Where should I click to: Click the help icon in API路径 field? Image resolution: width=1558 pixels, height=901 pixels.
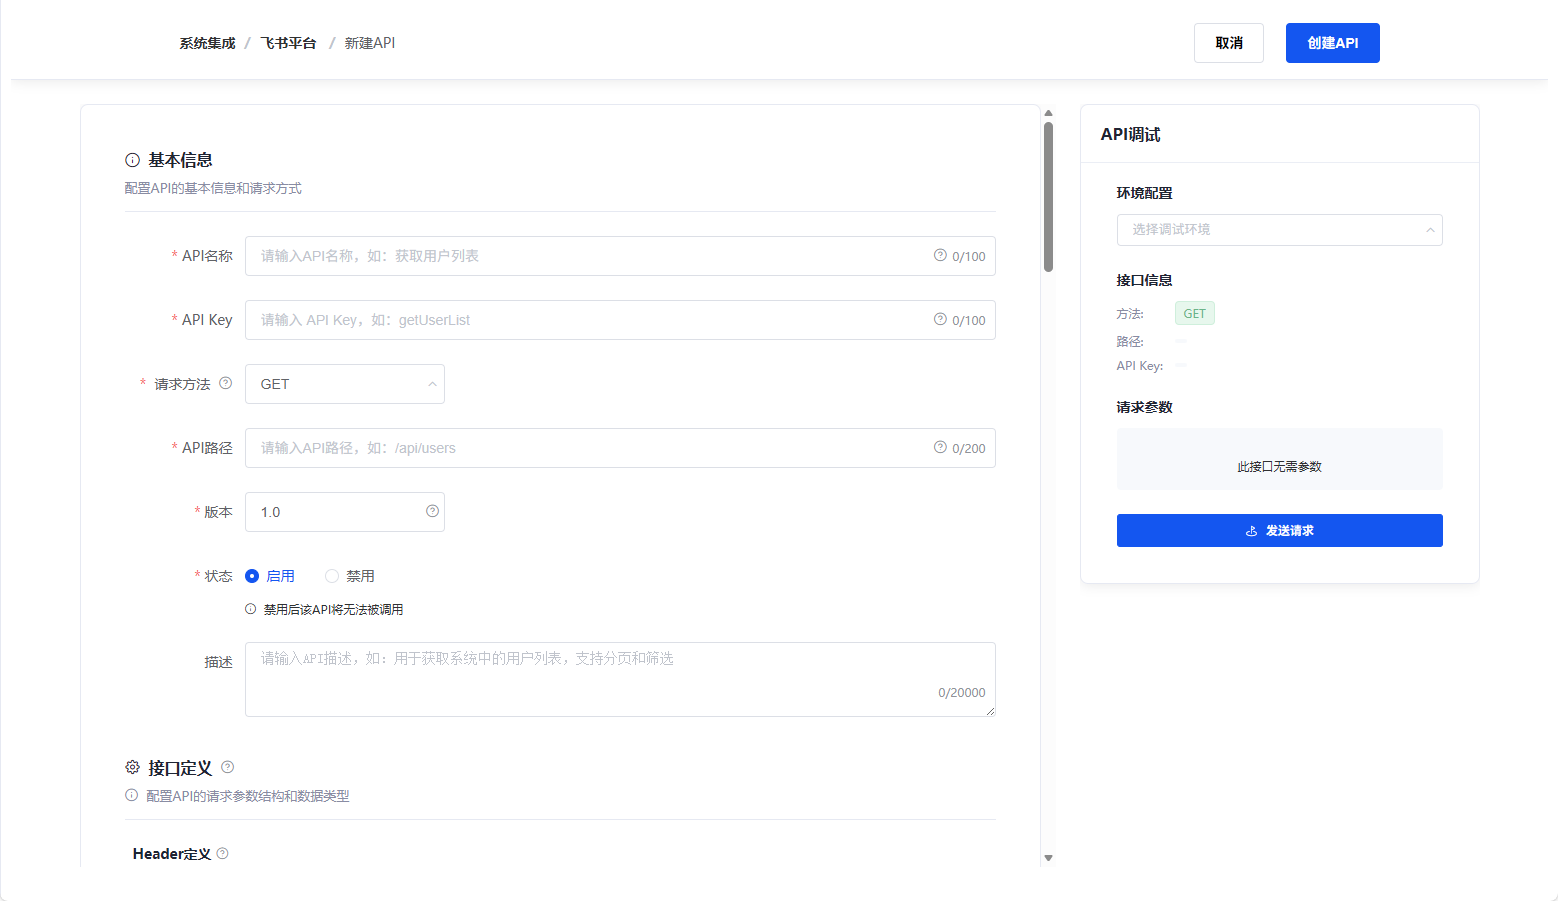click(x=940, y=447)
